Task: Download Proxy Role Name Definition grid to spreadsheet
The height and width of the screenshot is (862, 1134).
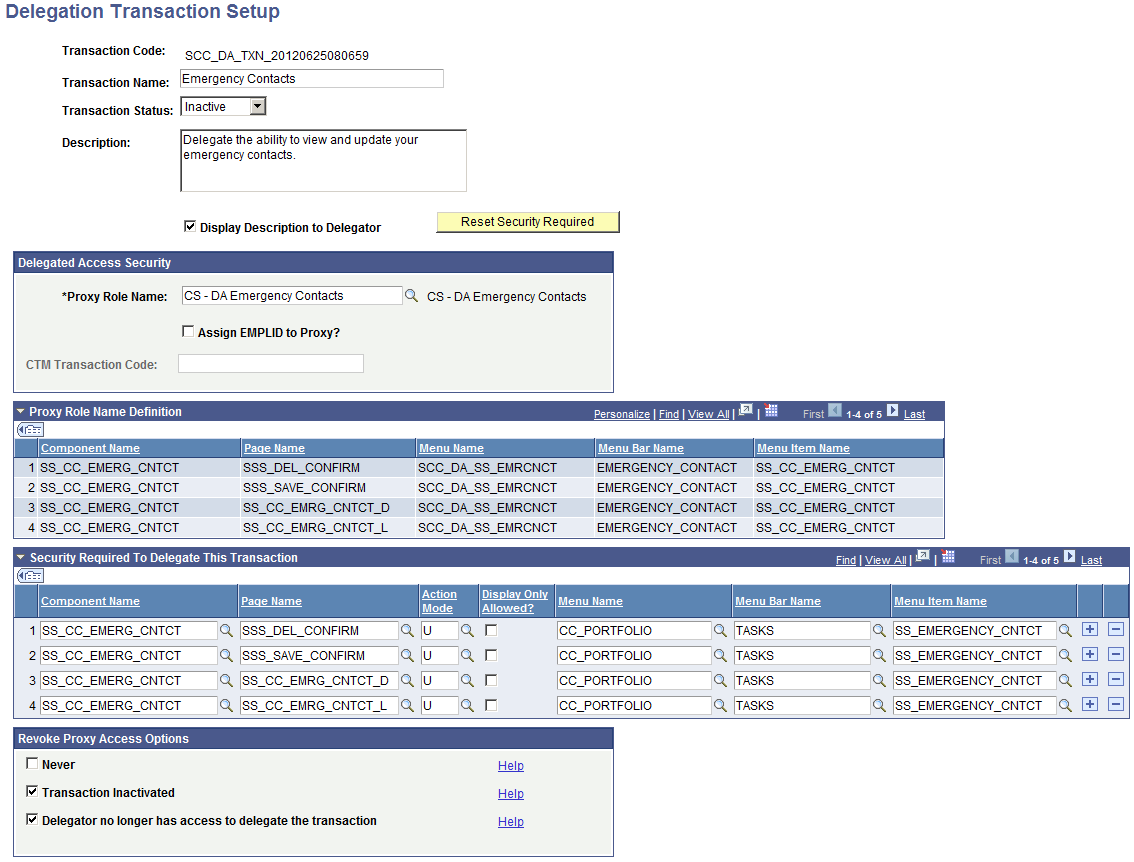Action: click(x=772, y=412)
